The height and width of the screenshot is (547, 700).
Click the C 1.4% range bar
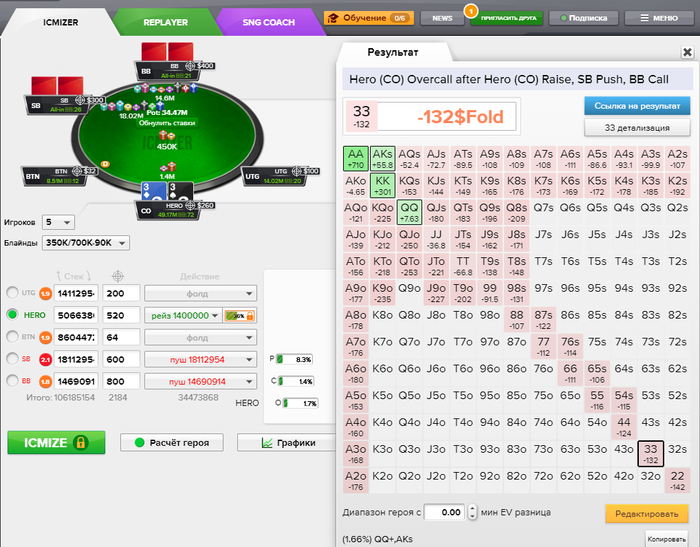point(296,381)
